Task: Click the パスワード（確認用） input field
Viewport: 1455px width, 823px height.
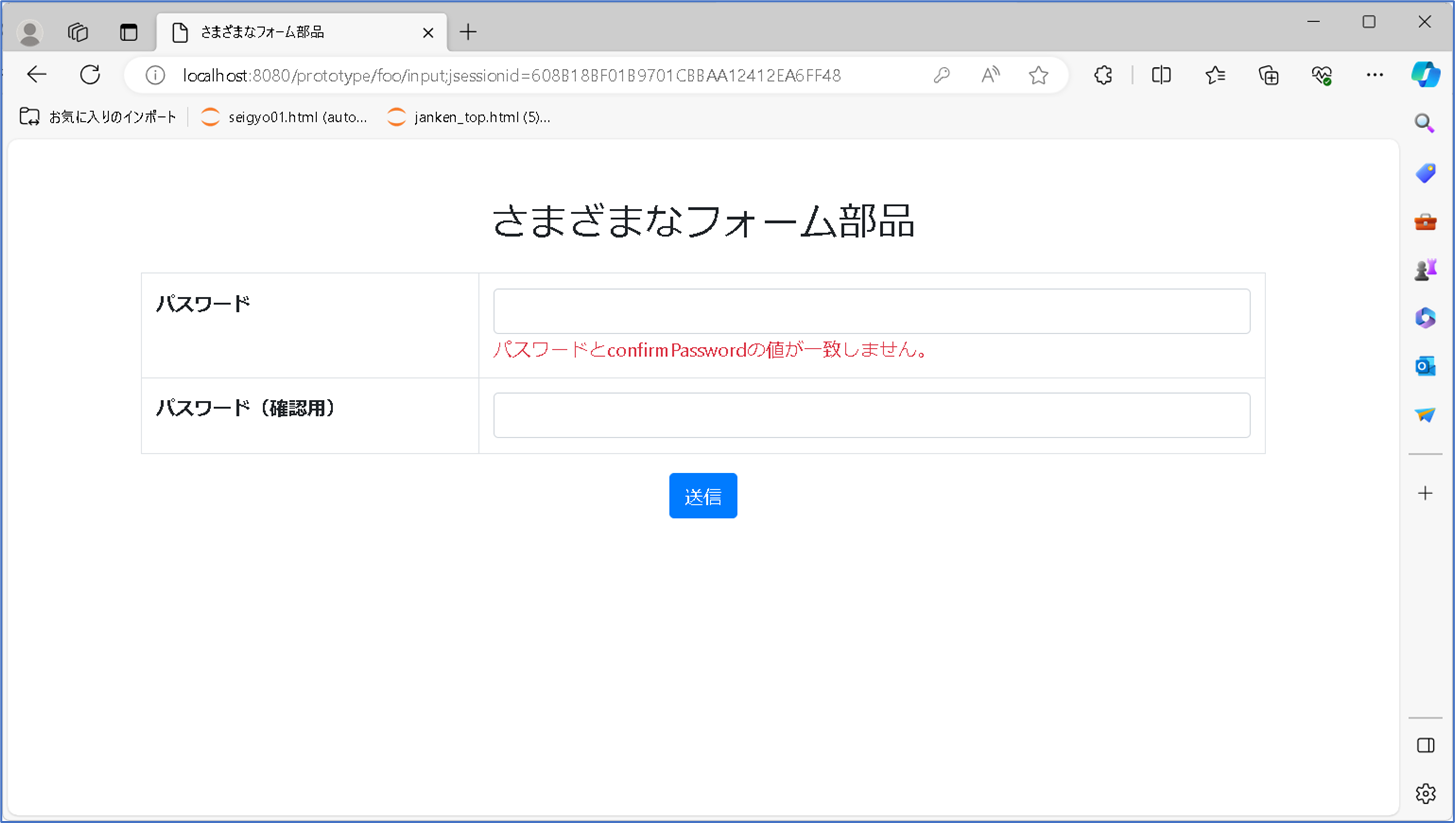Action: (872, 415)
